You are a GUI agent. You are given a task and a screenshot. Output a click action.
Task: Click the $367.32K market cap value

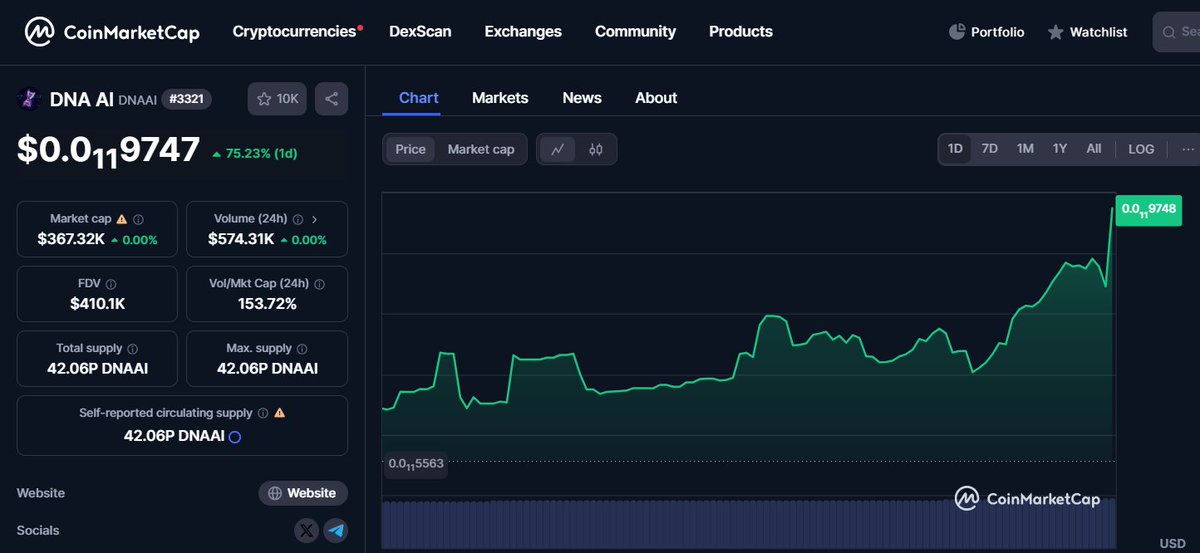[71, 239]
